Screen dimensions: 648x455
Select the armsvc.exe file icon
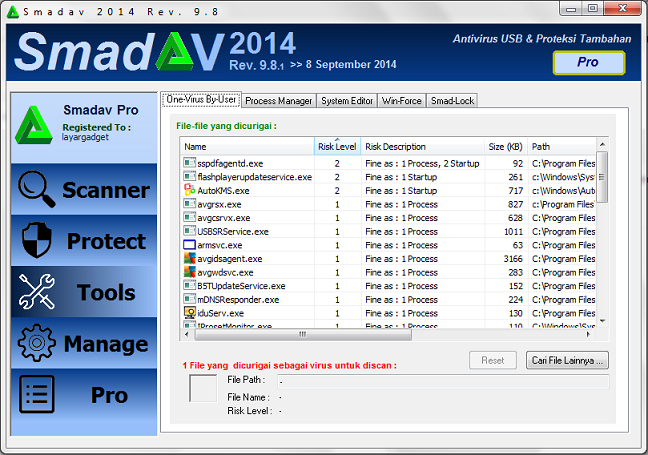(189, 245)
